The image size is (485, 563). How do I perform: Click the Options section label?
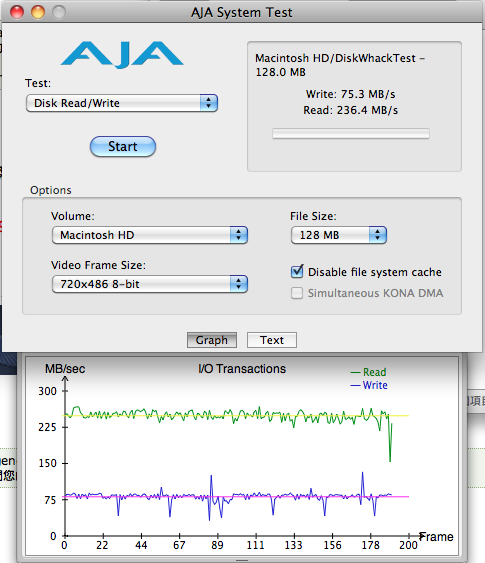coord(51,190)
